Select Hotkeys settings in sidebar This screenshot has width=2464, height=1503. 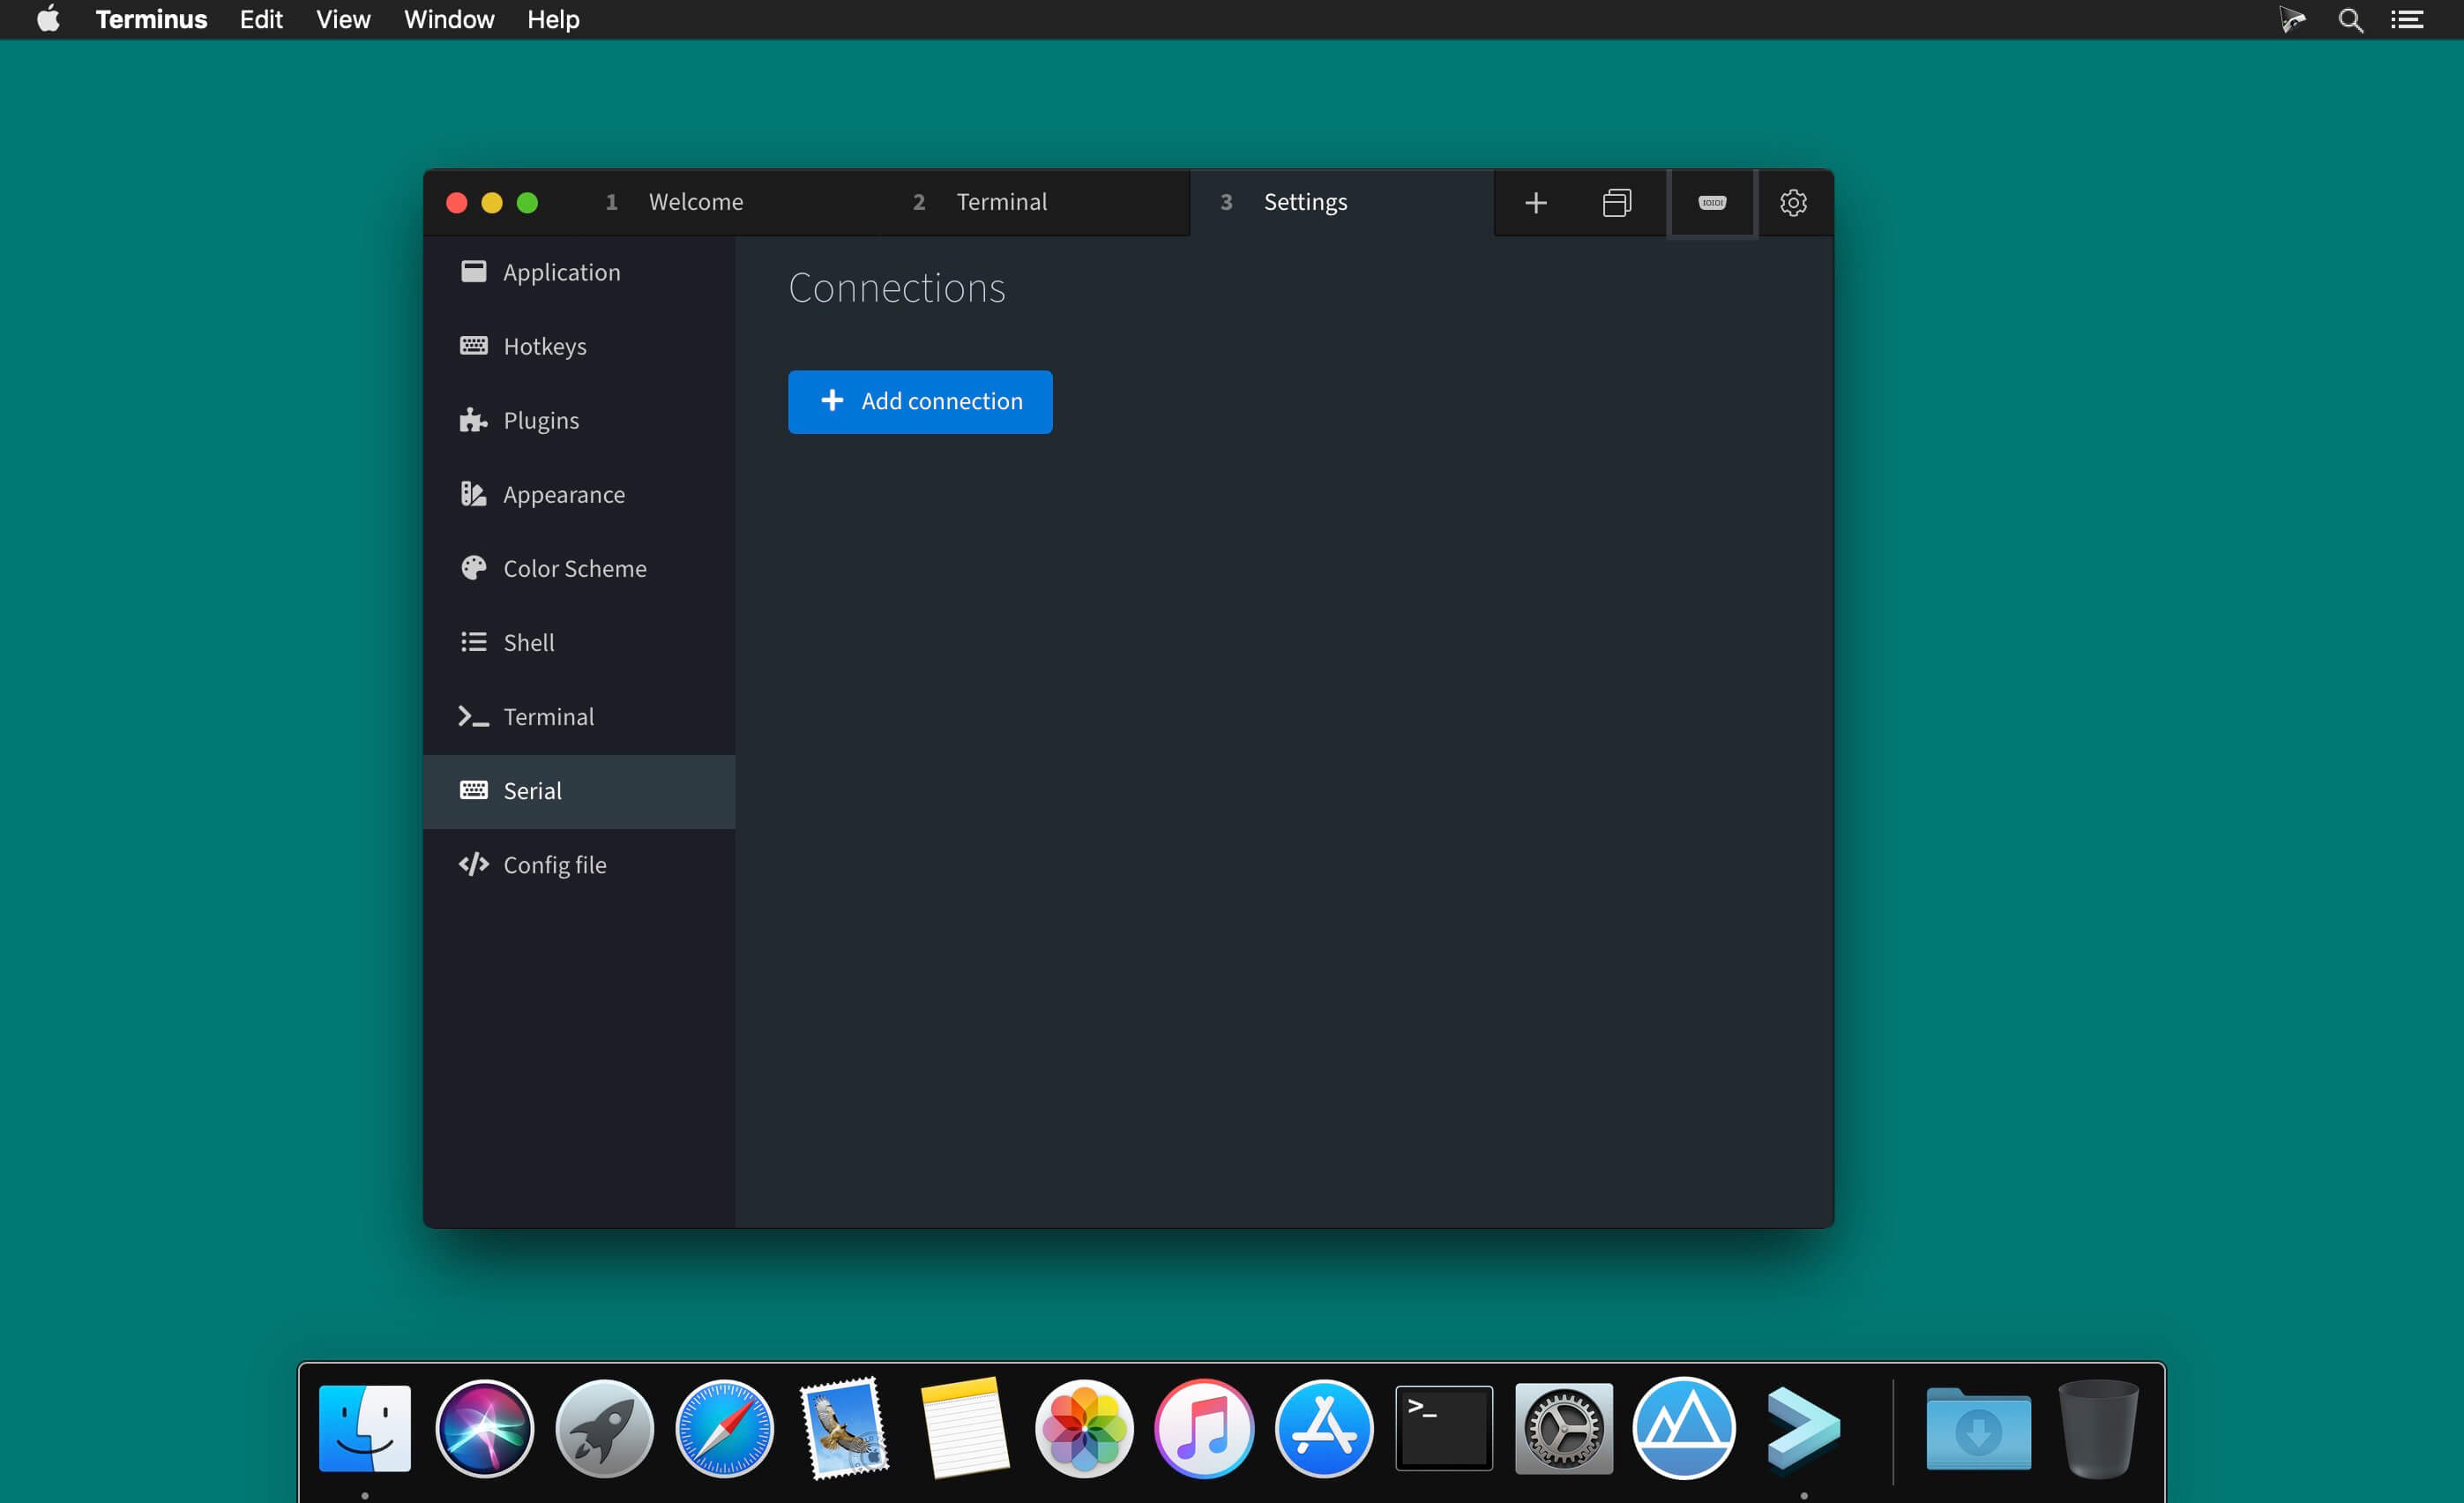pos(546,345)
